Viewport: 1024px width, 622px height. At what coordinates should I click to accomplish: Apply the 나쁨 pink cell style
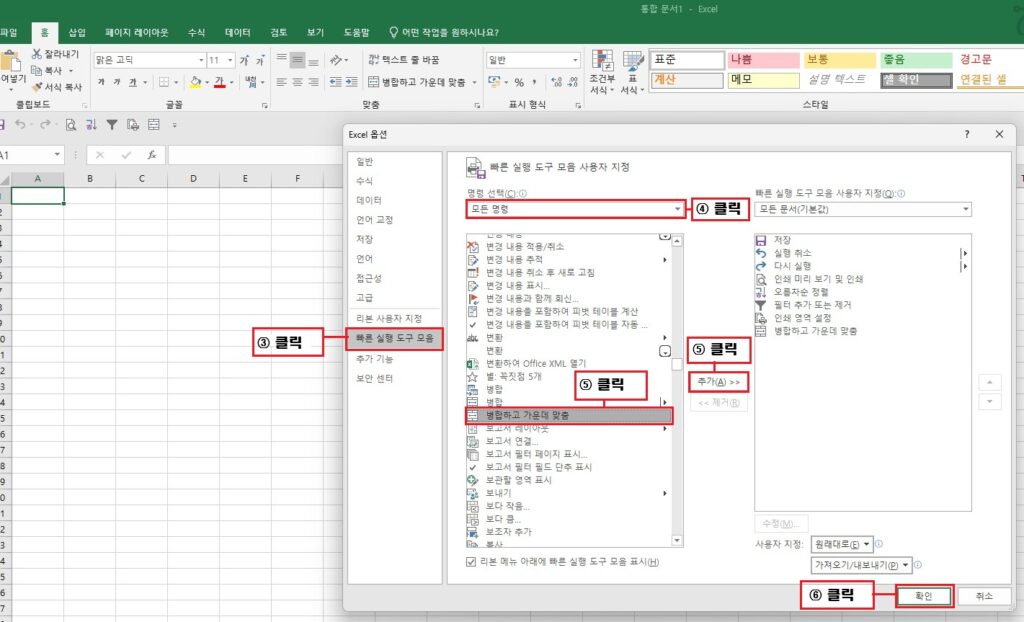(763, 60)
